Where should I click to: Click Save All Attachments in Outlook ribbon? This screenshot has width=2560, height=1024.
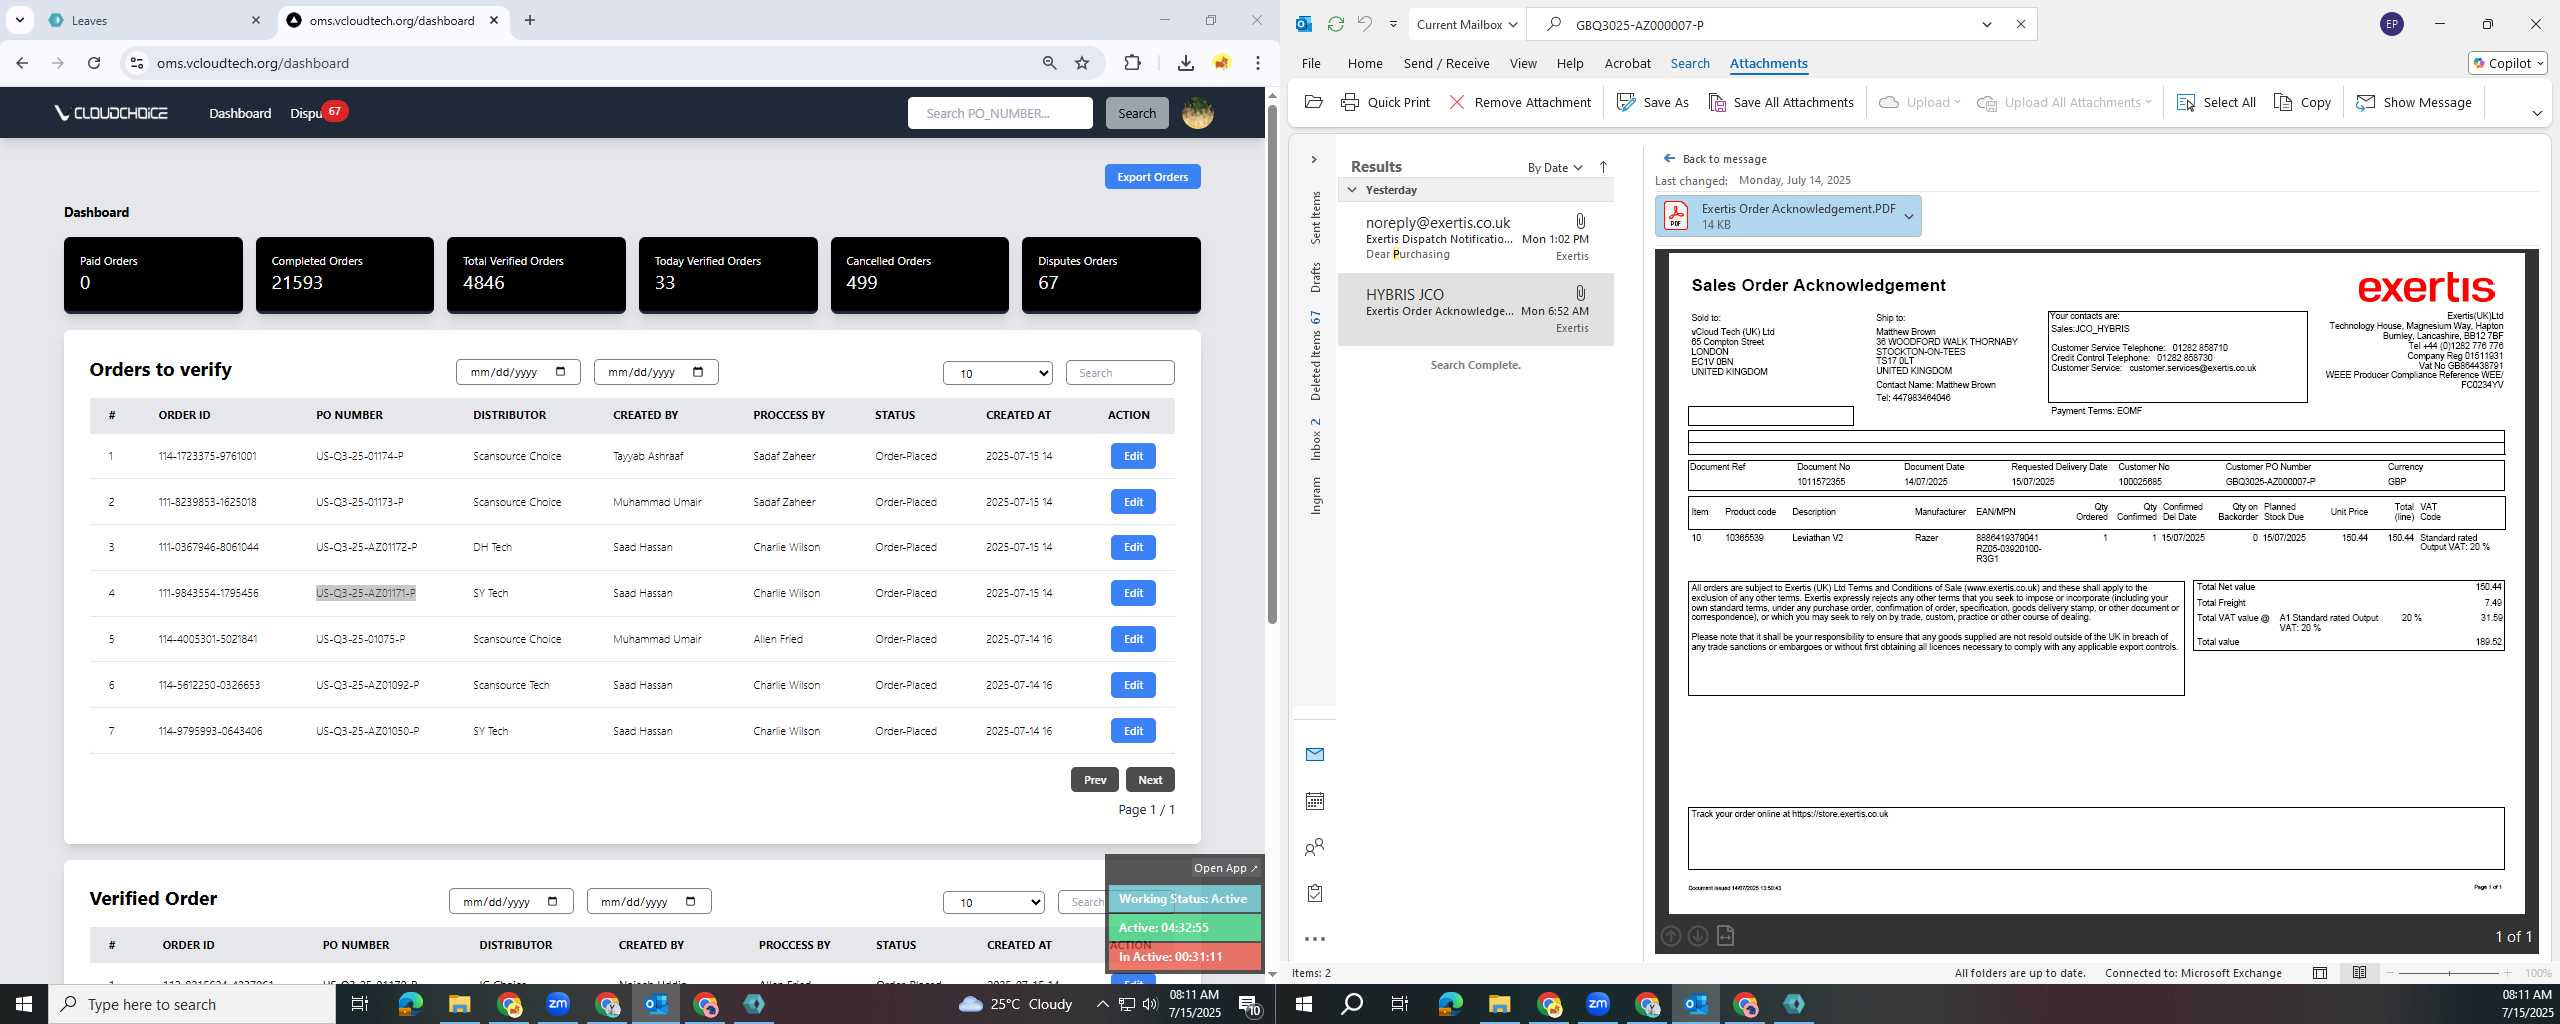(1781, 102)
